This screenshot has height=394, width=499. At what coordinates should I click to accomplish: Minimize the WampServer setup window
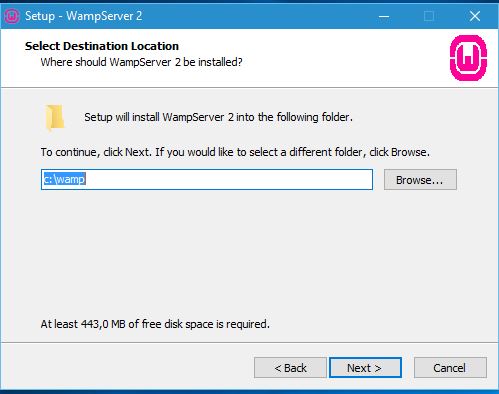point(384,16)
